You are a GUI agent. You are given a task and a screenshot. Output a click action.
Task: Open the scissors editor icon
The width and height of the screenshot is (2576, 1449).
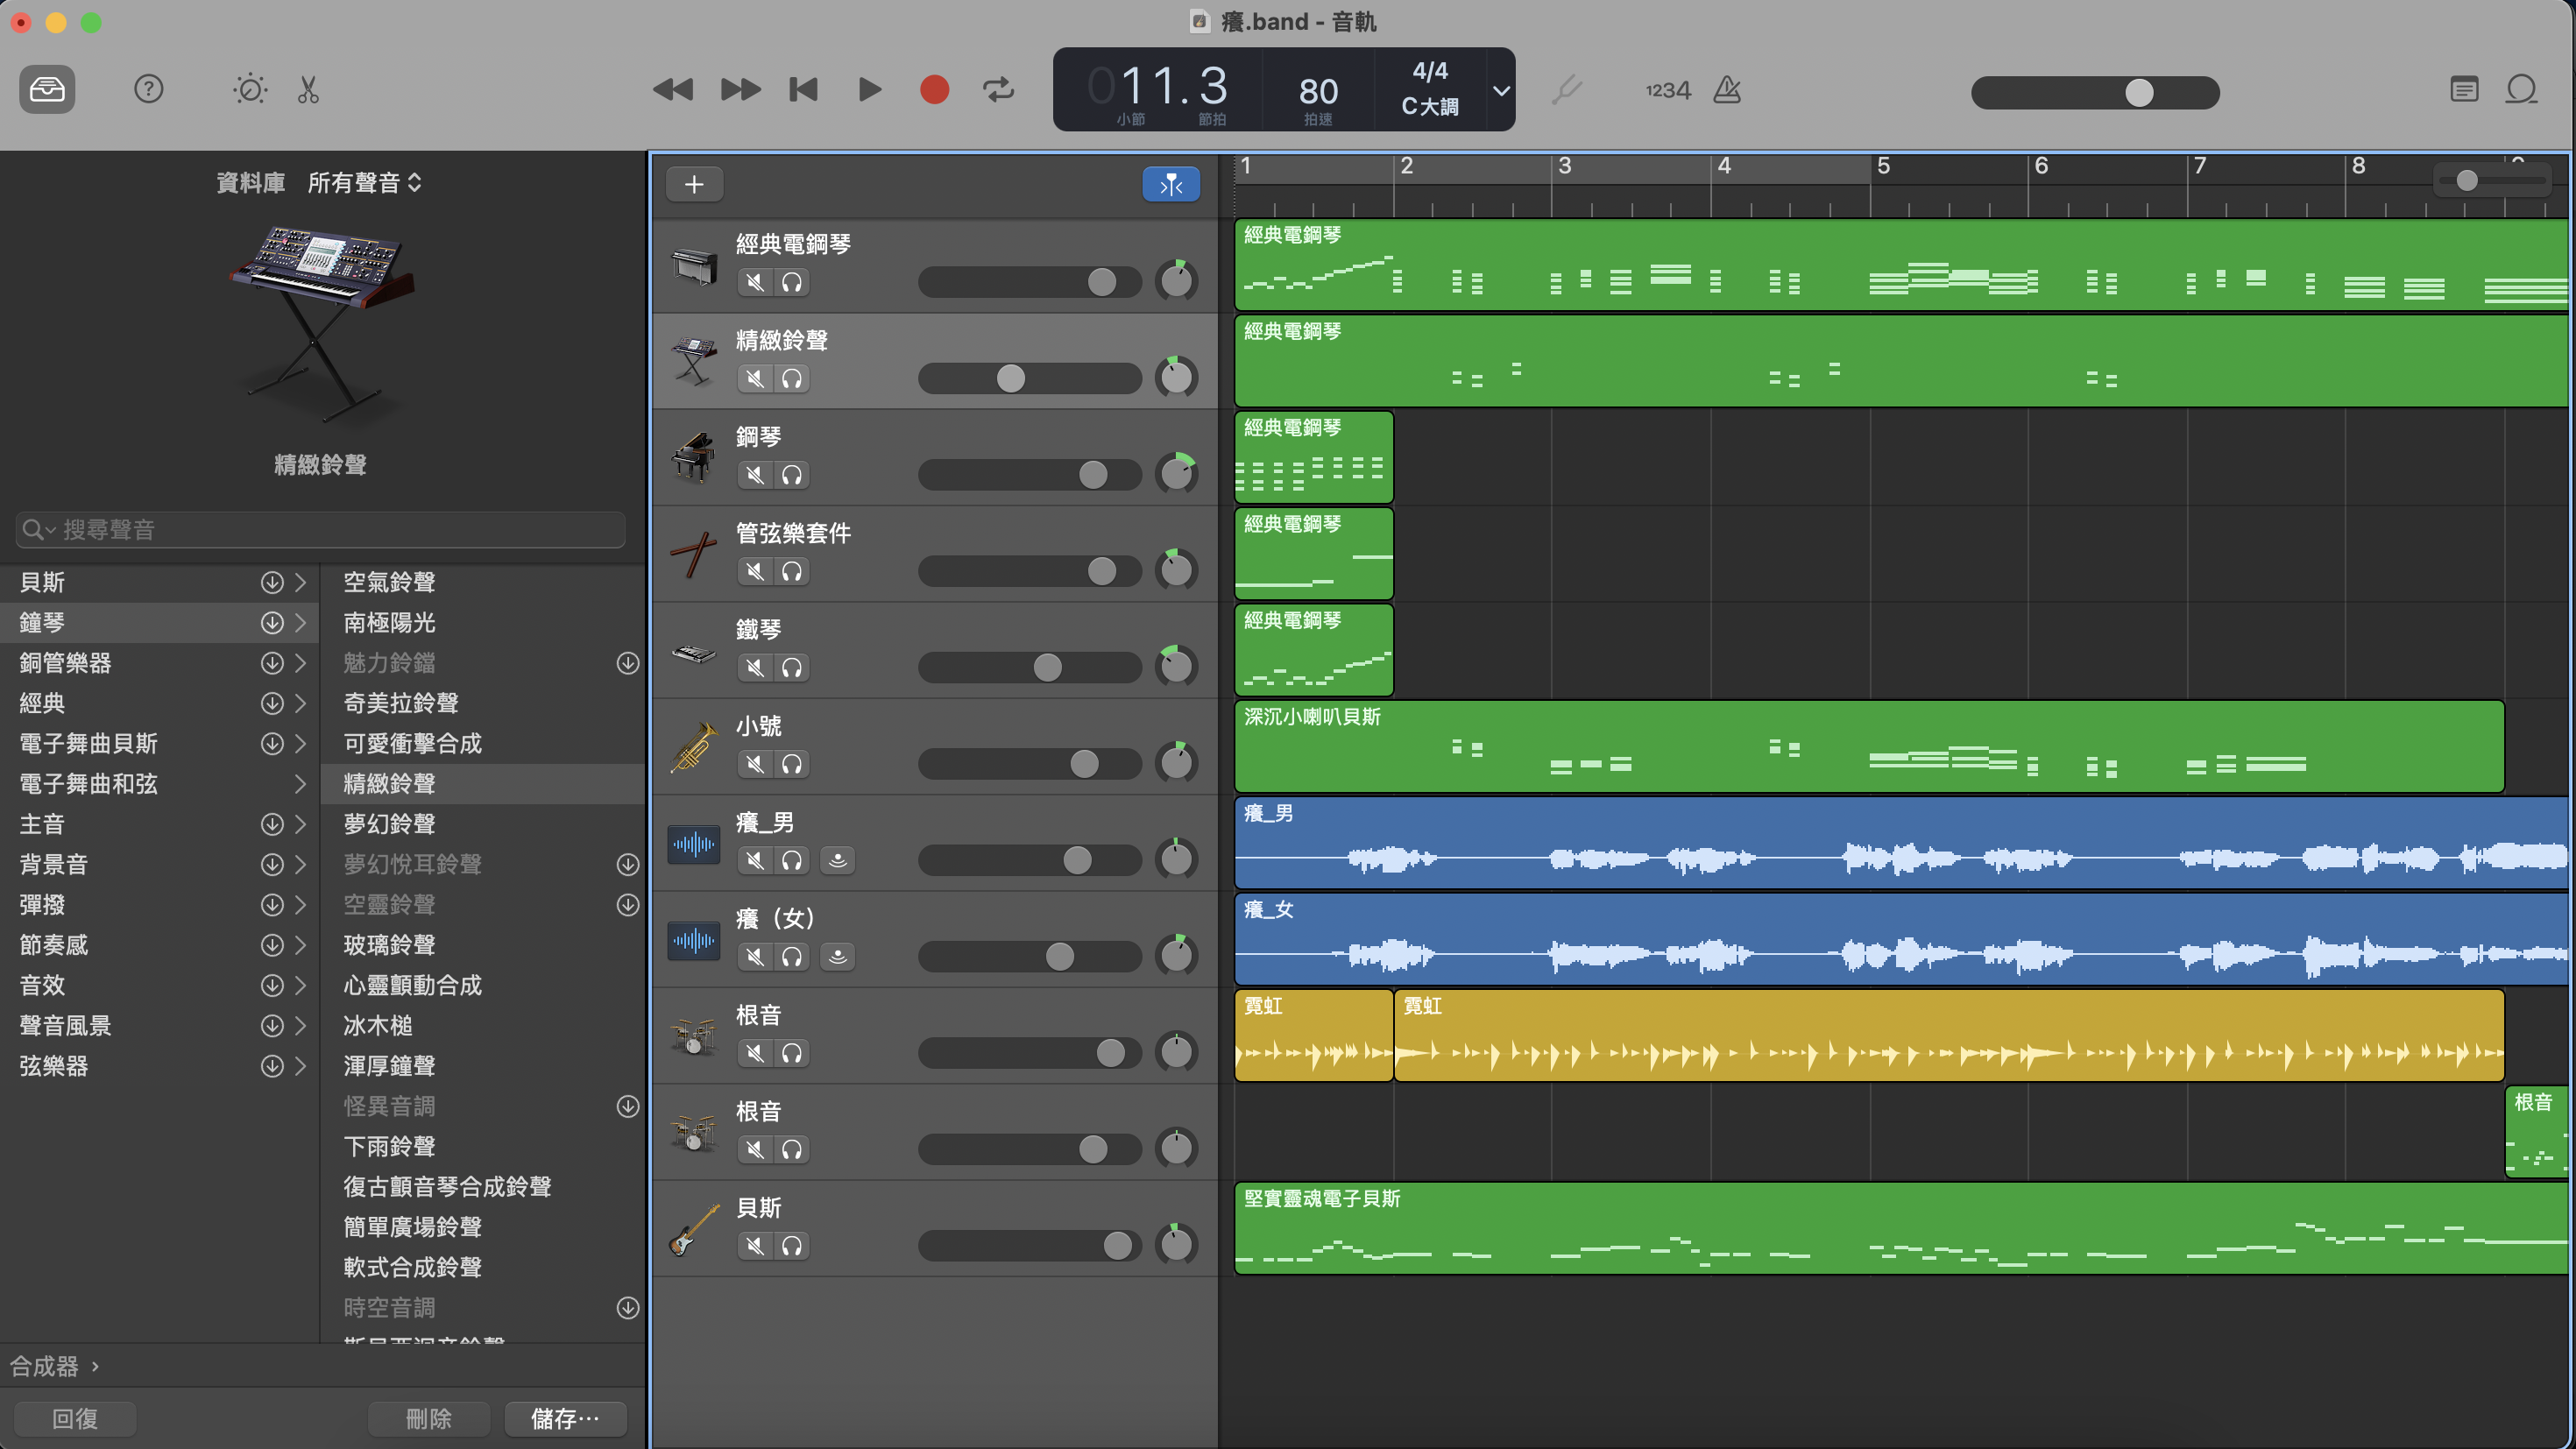[x=308, y=90]
